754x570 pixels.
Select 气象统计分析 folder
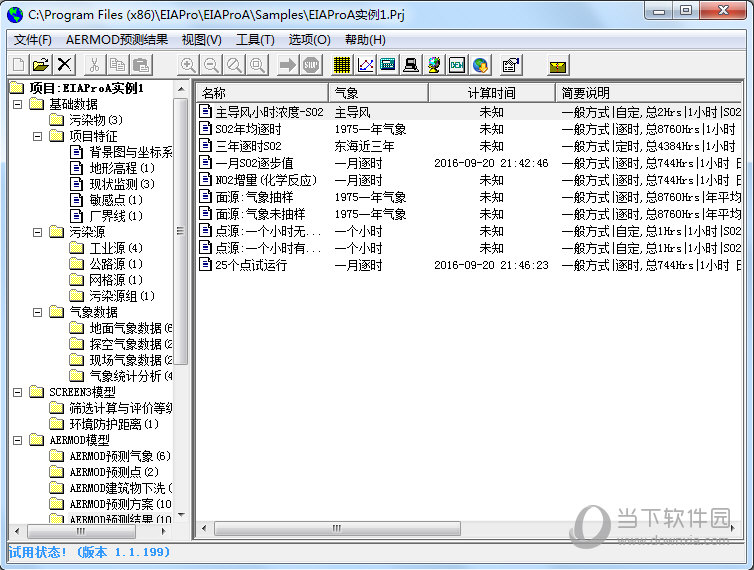[131, 376]
